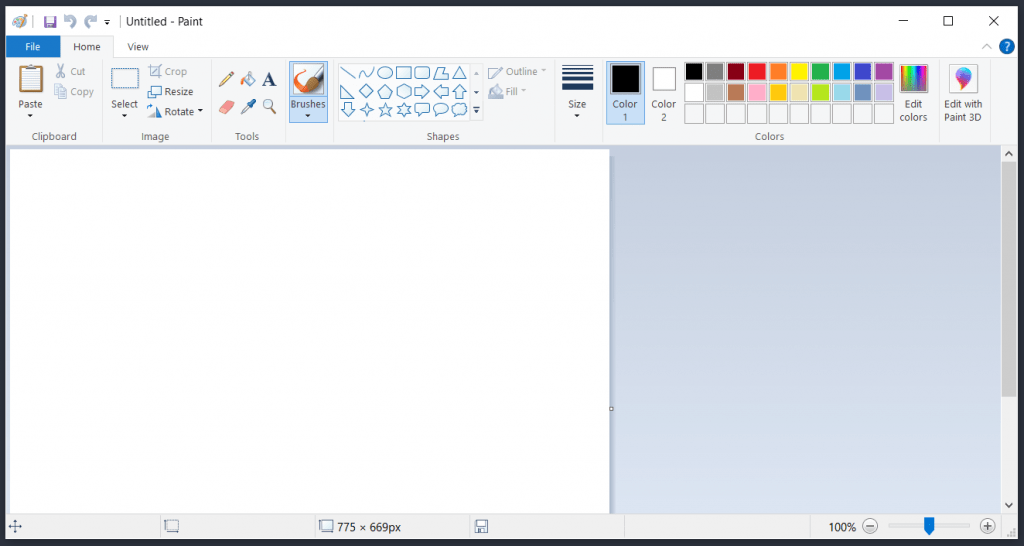
Task: Click the Save icon in title bar
Action: tap(50, 21)
